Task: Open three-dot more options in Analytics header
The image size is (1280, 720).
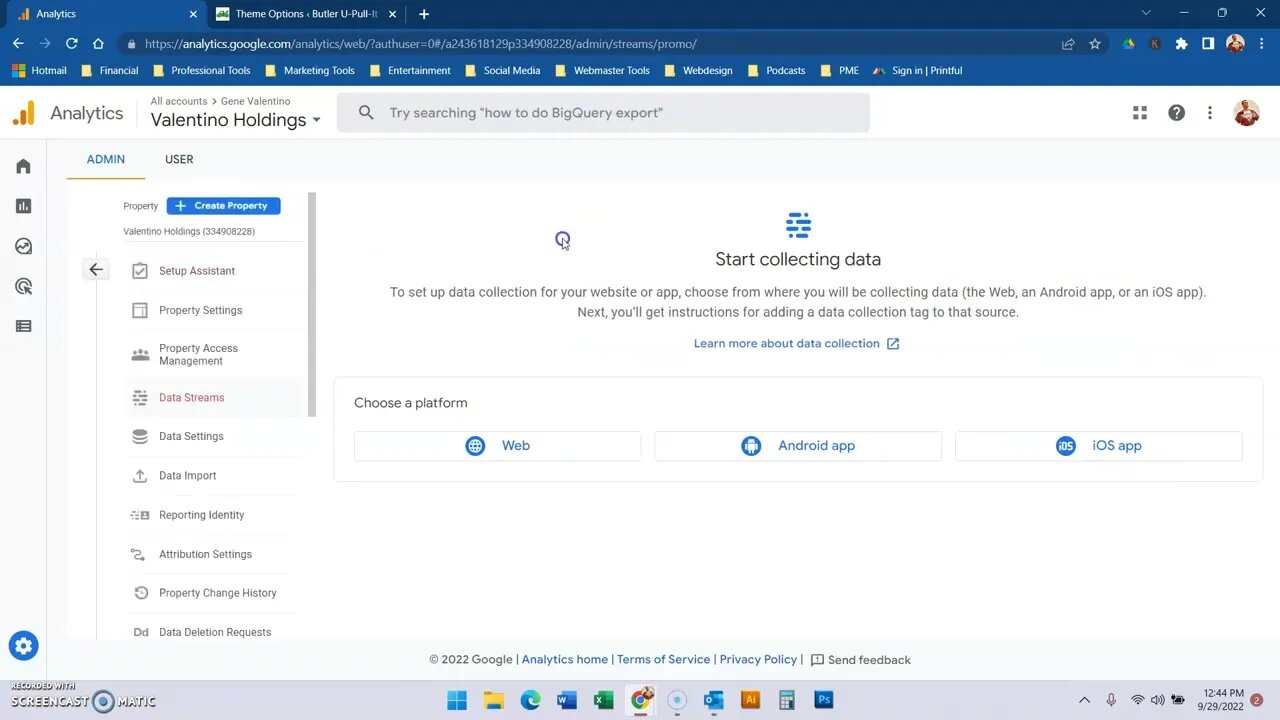Action: [x=1209, y=113]
